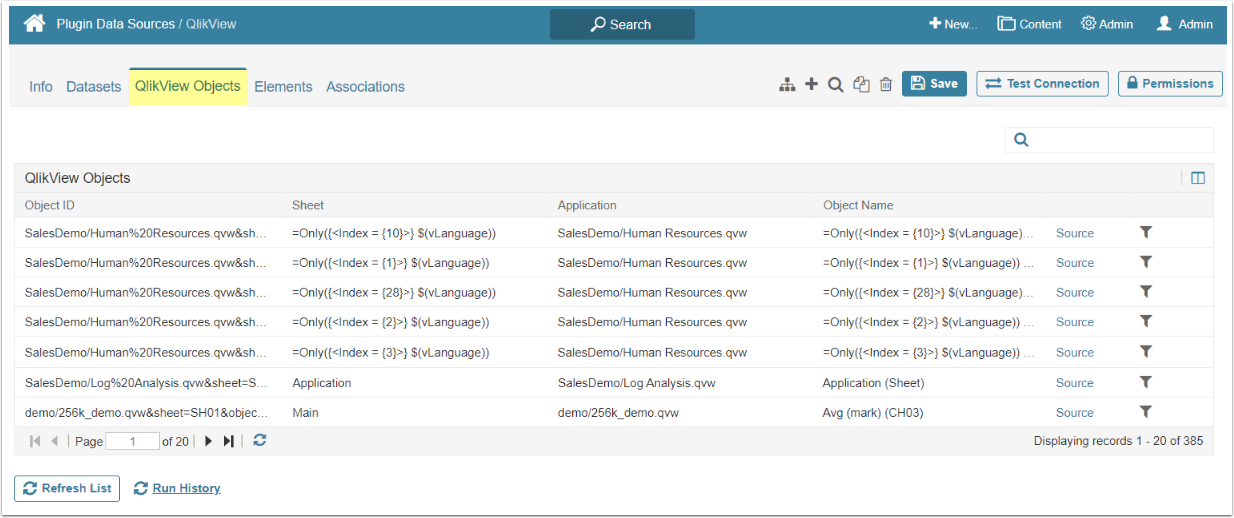Click the plus add icon in toolbar
Image resolution: width=1234 pixels, height=518 pixels.
coord(811,85)
